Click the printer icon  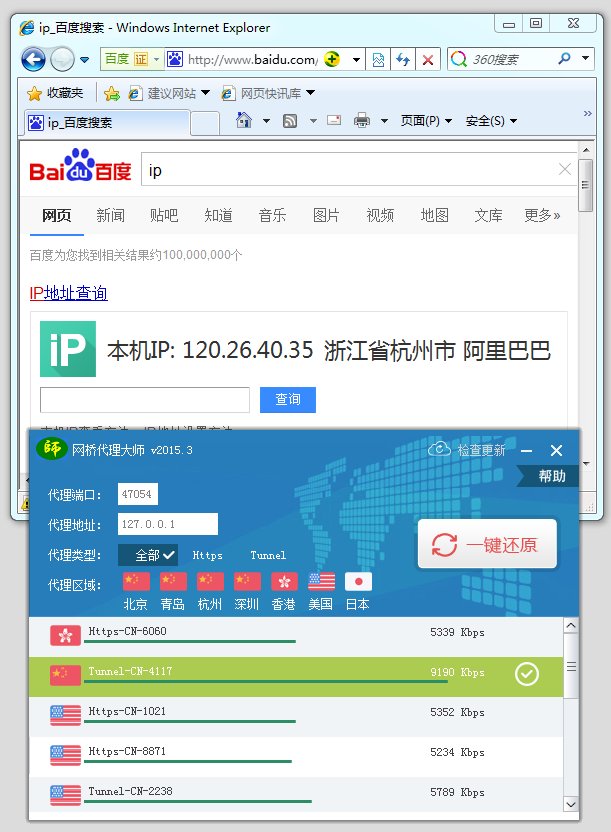pos(362,120)
